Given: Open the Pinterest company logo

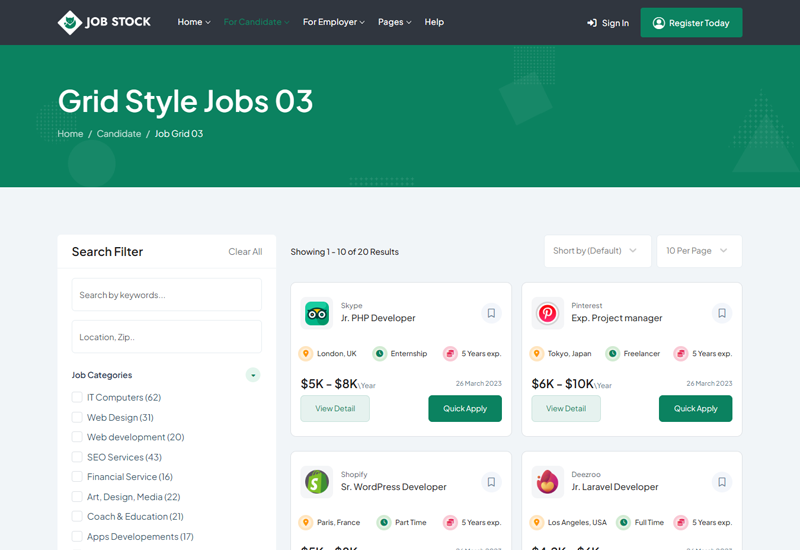Looking at the screenshot, I should pos(547,313).
